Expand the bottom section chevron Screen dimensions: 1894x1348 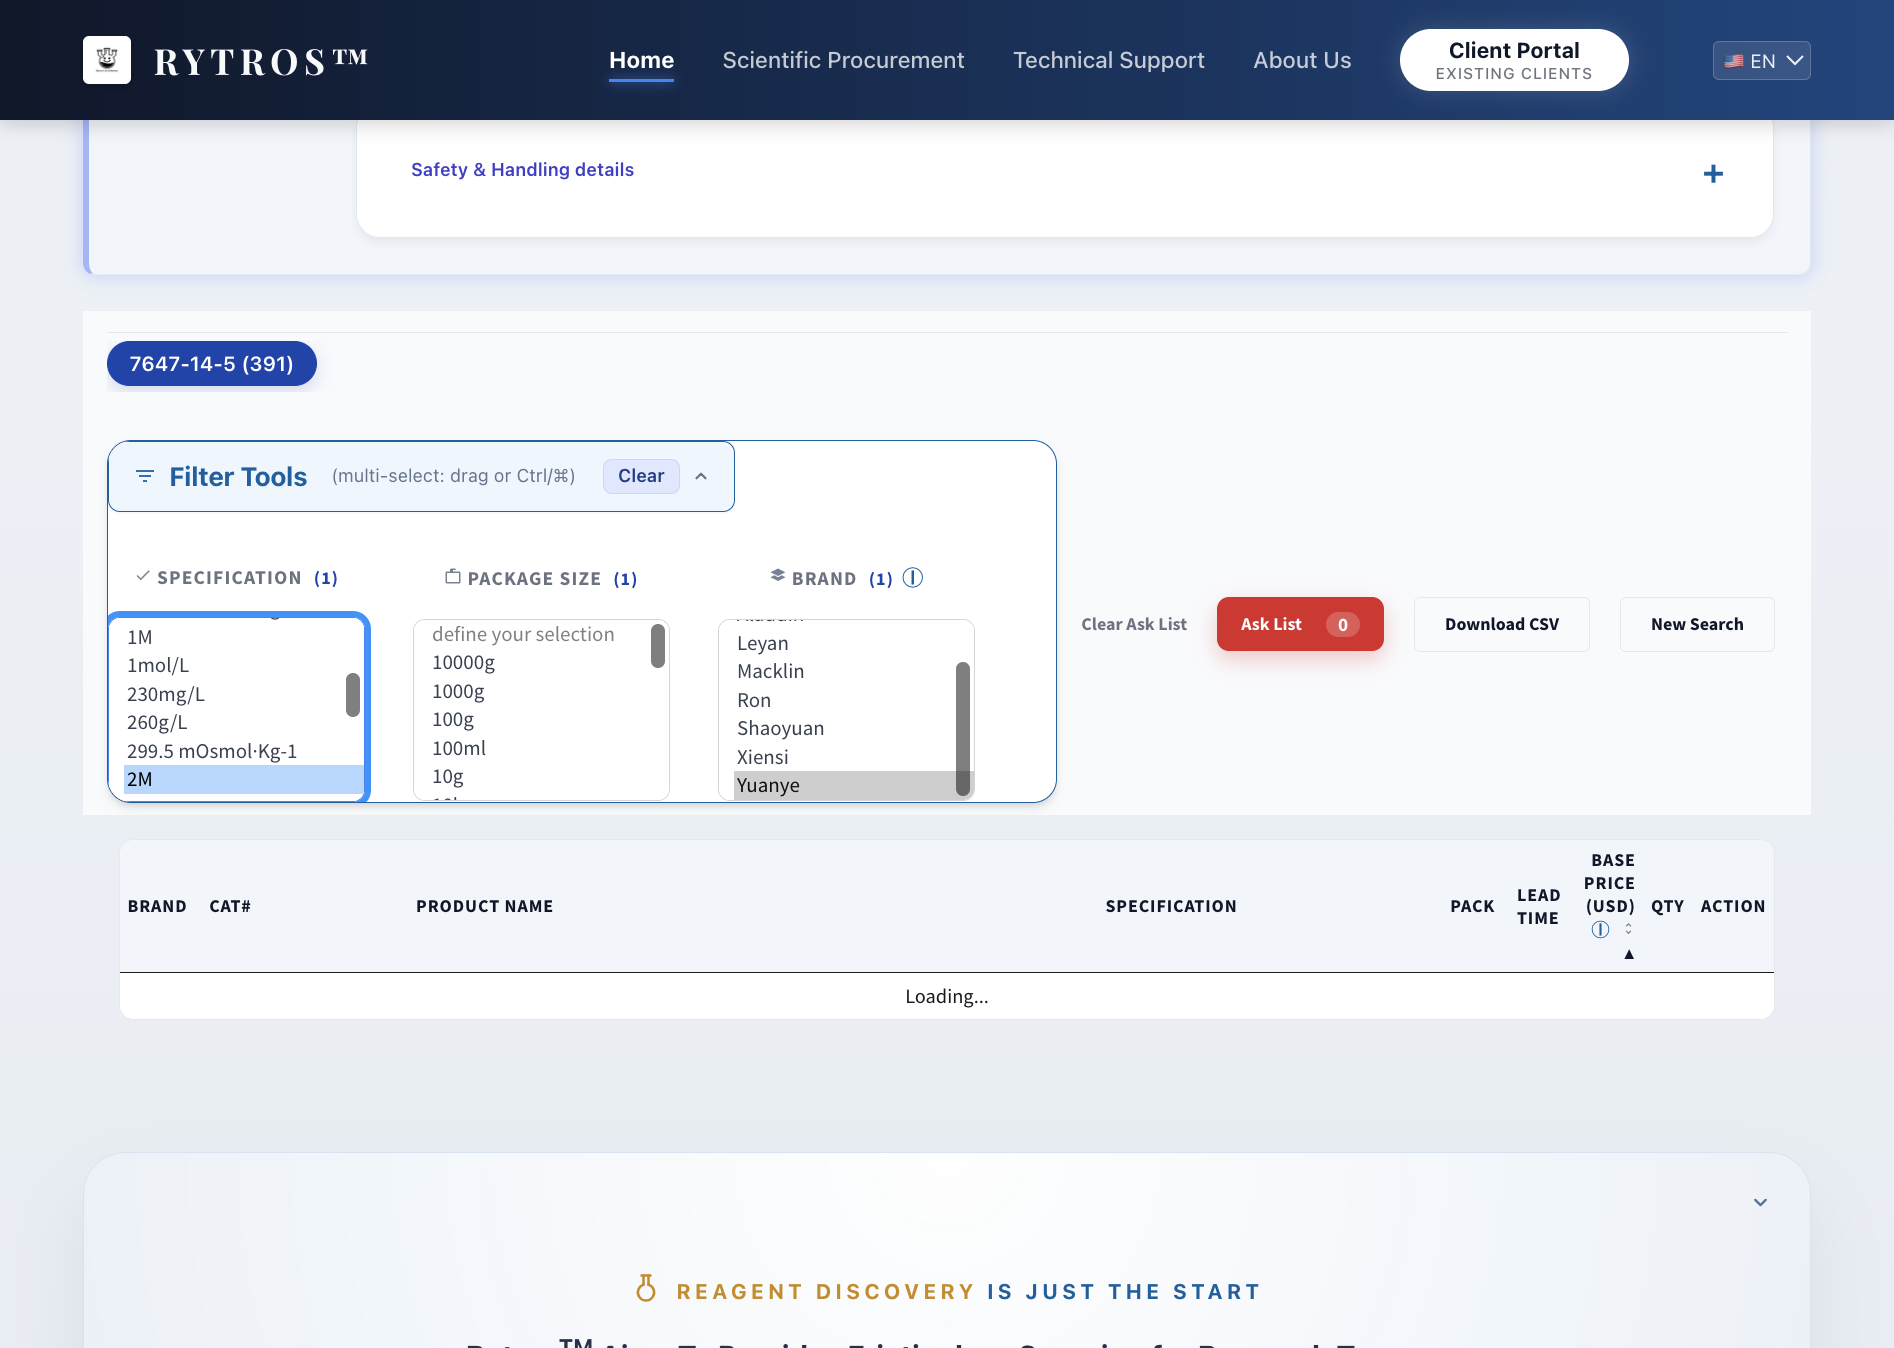click(1760, 1202)
